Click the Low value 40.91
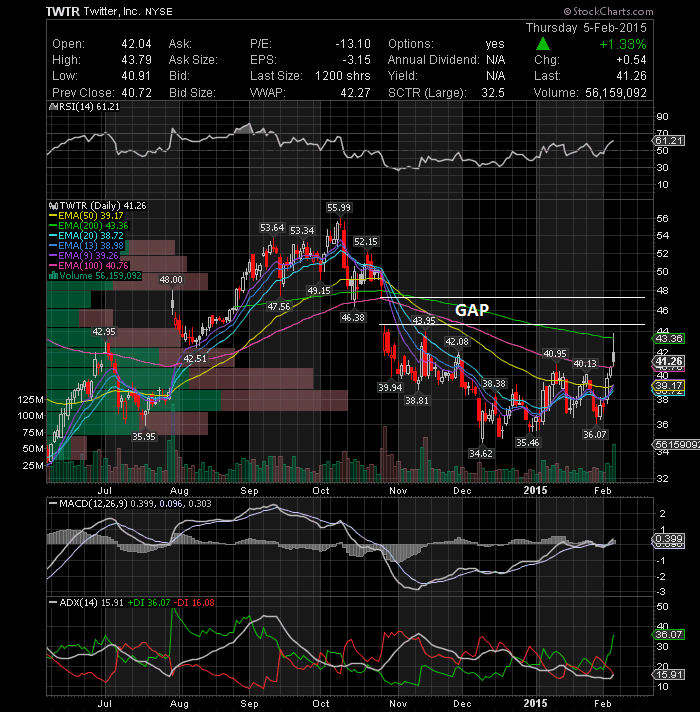 (136, 76)
